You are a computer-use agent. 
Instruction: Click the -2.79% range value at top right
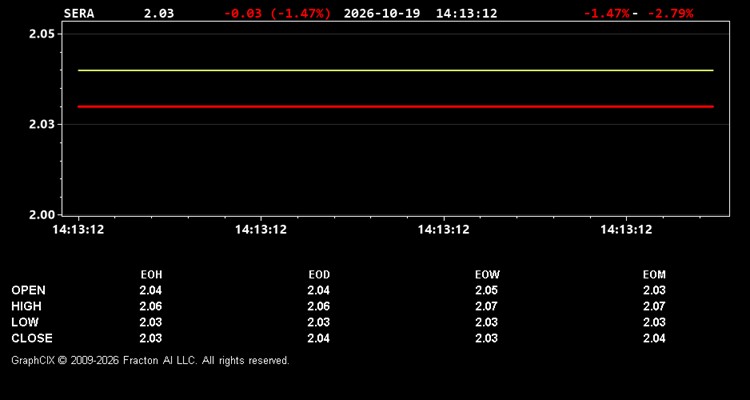coord(670,13)
